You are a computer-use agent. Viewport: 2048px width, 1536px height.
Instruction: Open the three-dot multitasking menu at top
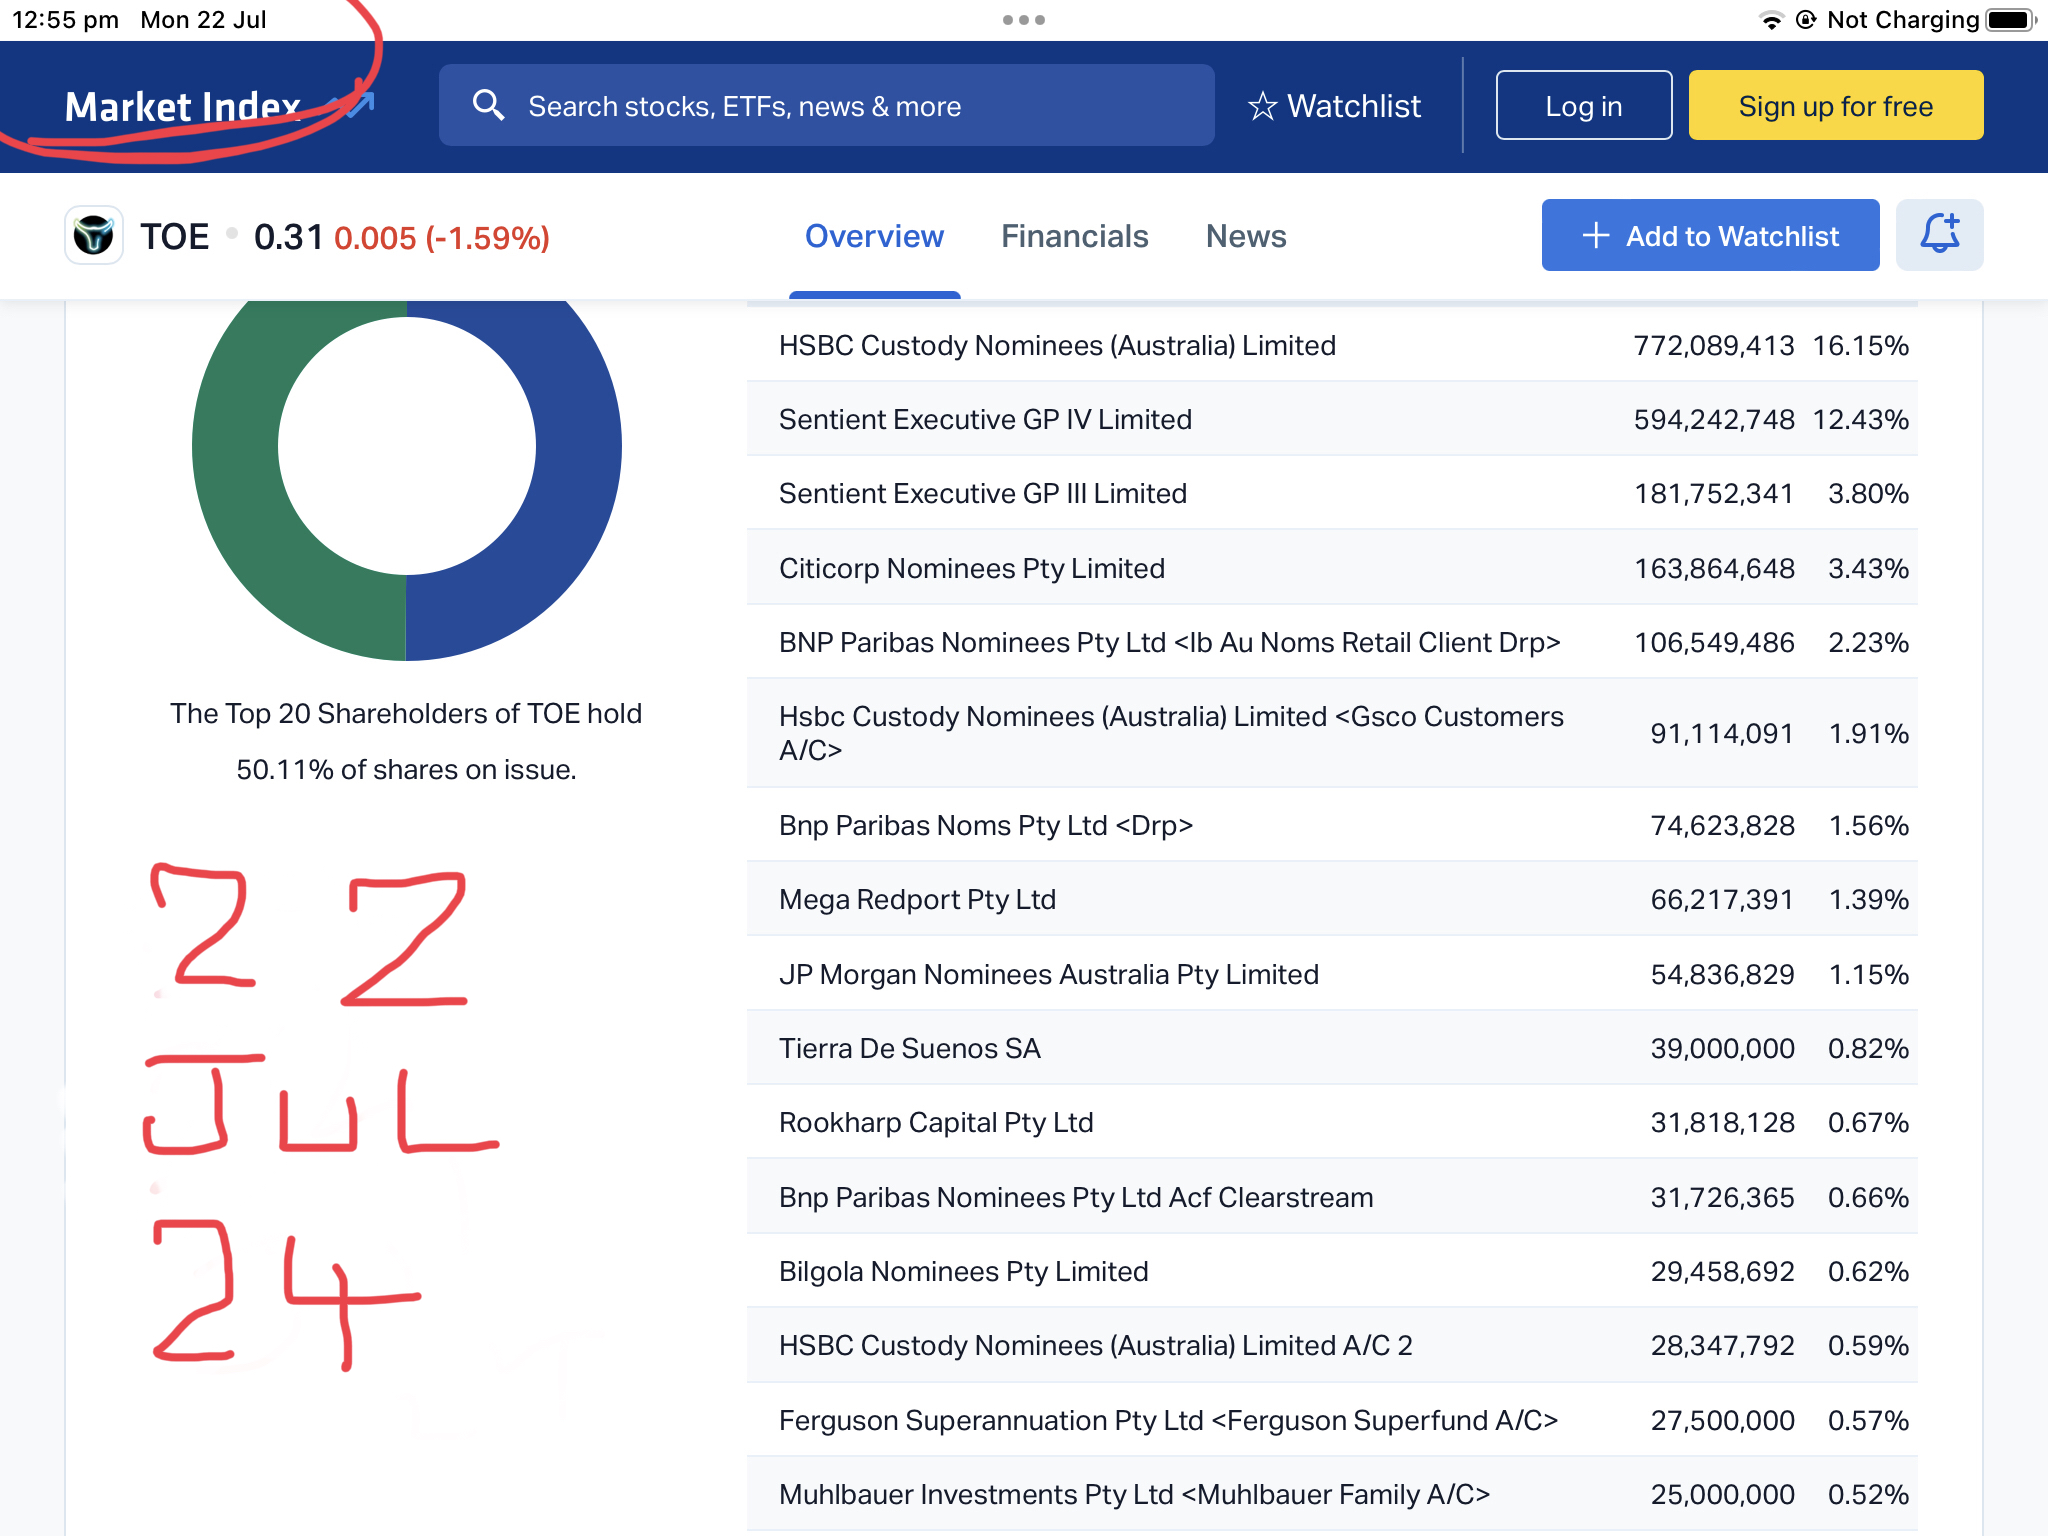coord(1024,20)
